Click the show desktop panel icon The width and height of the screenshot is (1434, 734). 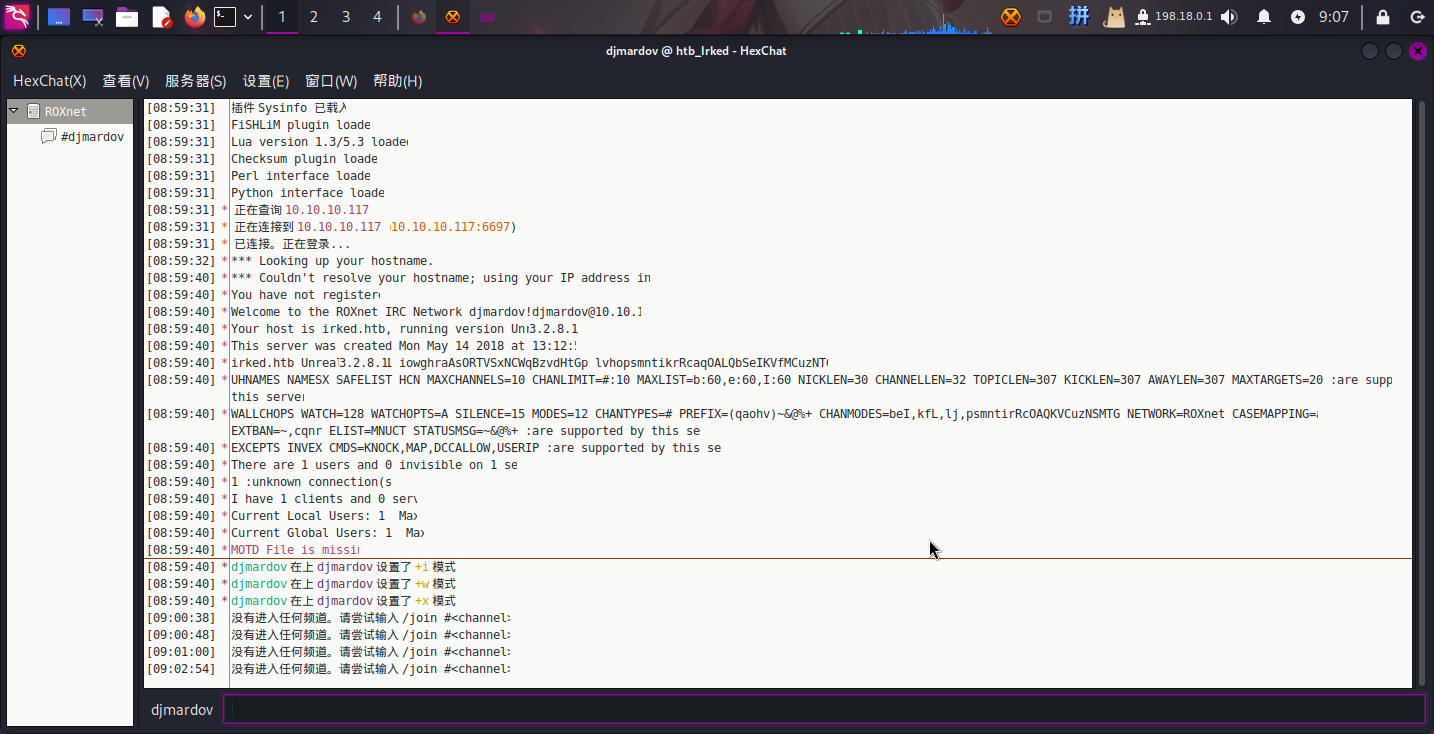click(59, 17)
